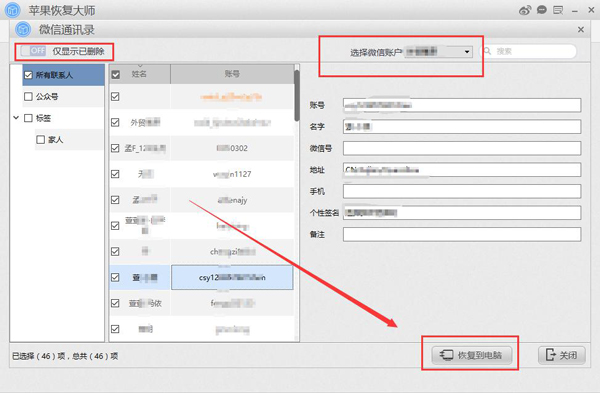Viewport: 600px width, 393px height.
Task: Uncheck the row with account ending 0302
Action: (115, 148)
